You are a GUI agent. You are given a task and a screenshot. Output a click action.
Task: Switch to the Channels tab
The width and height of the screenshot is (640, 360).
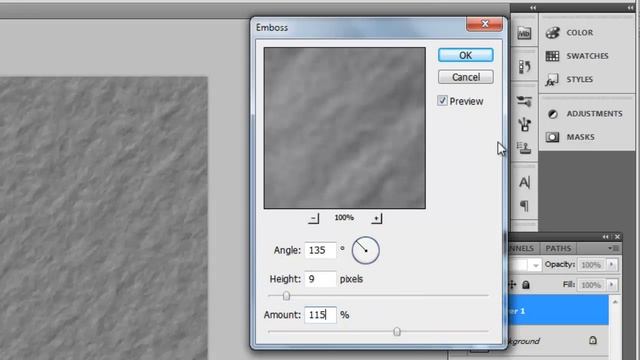point(521,248)
